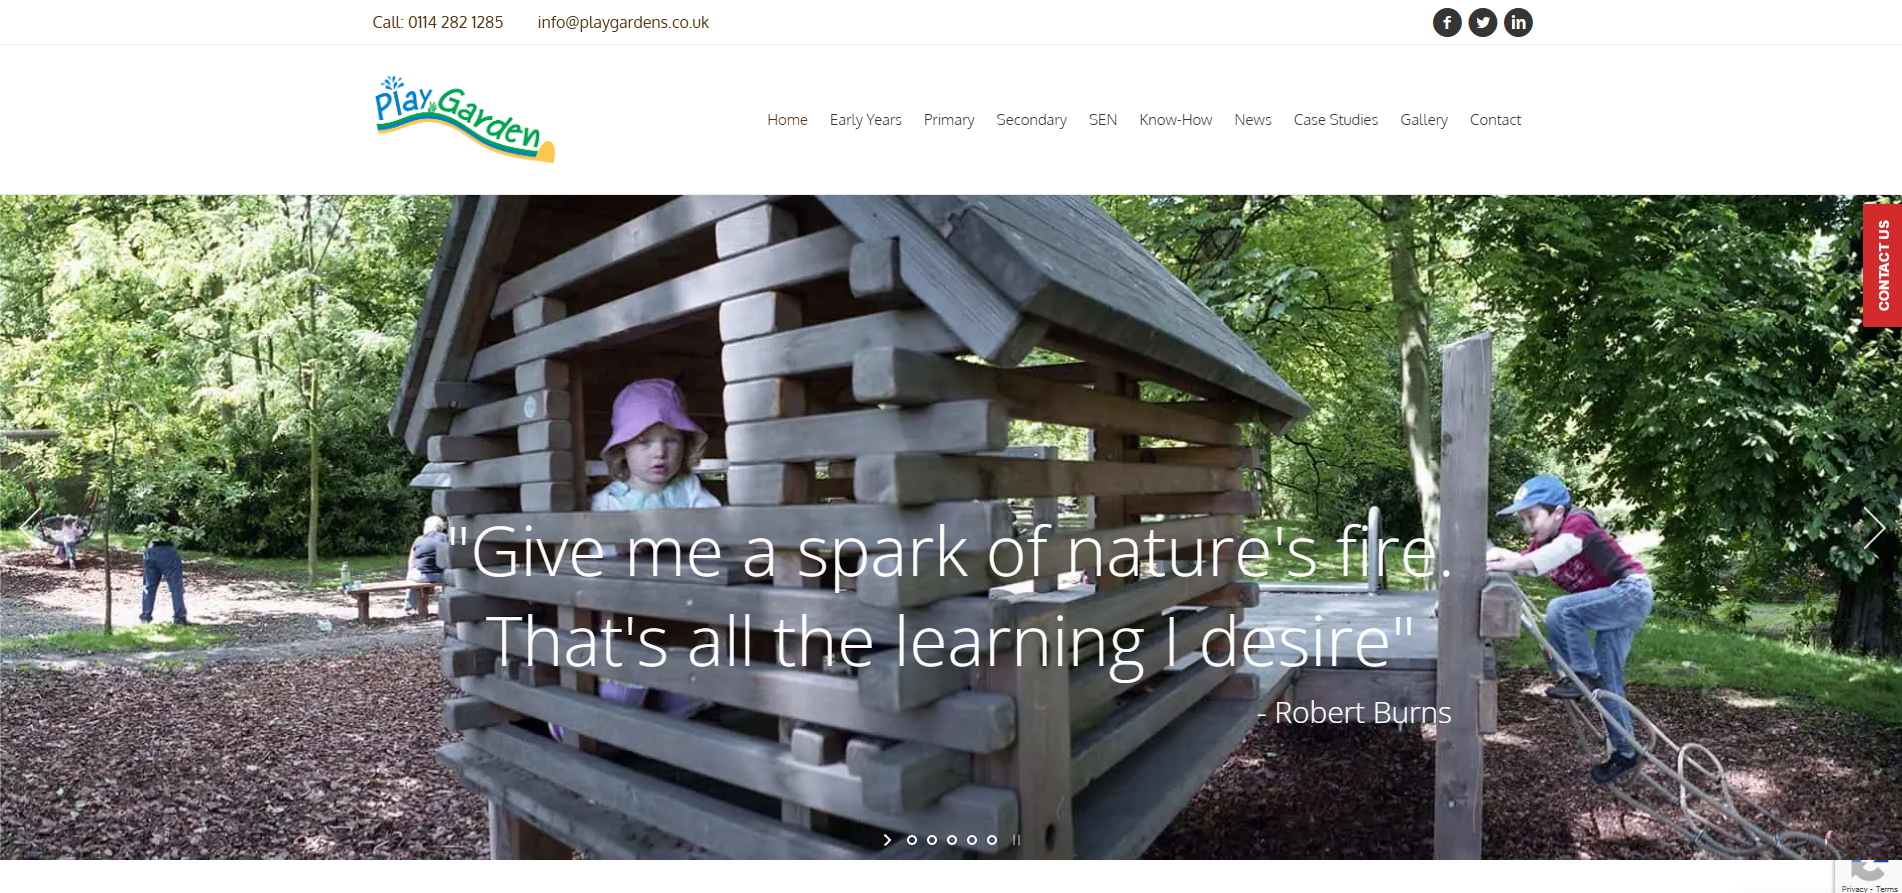Advance the slideshow using the right-edge arrow
Screen dimensions: 1902x893
pyautogui.click(x=1873, y=527)
